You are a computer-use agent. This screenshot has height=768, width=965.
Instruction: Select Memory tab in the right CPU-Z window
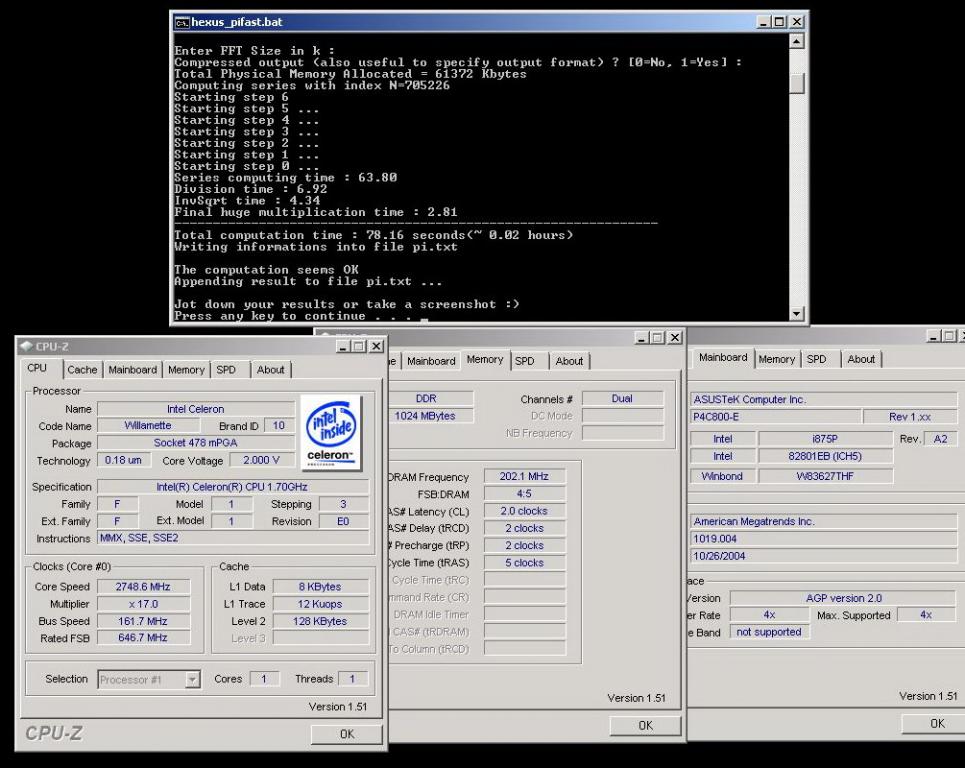click(777, 359)
